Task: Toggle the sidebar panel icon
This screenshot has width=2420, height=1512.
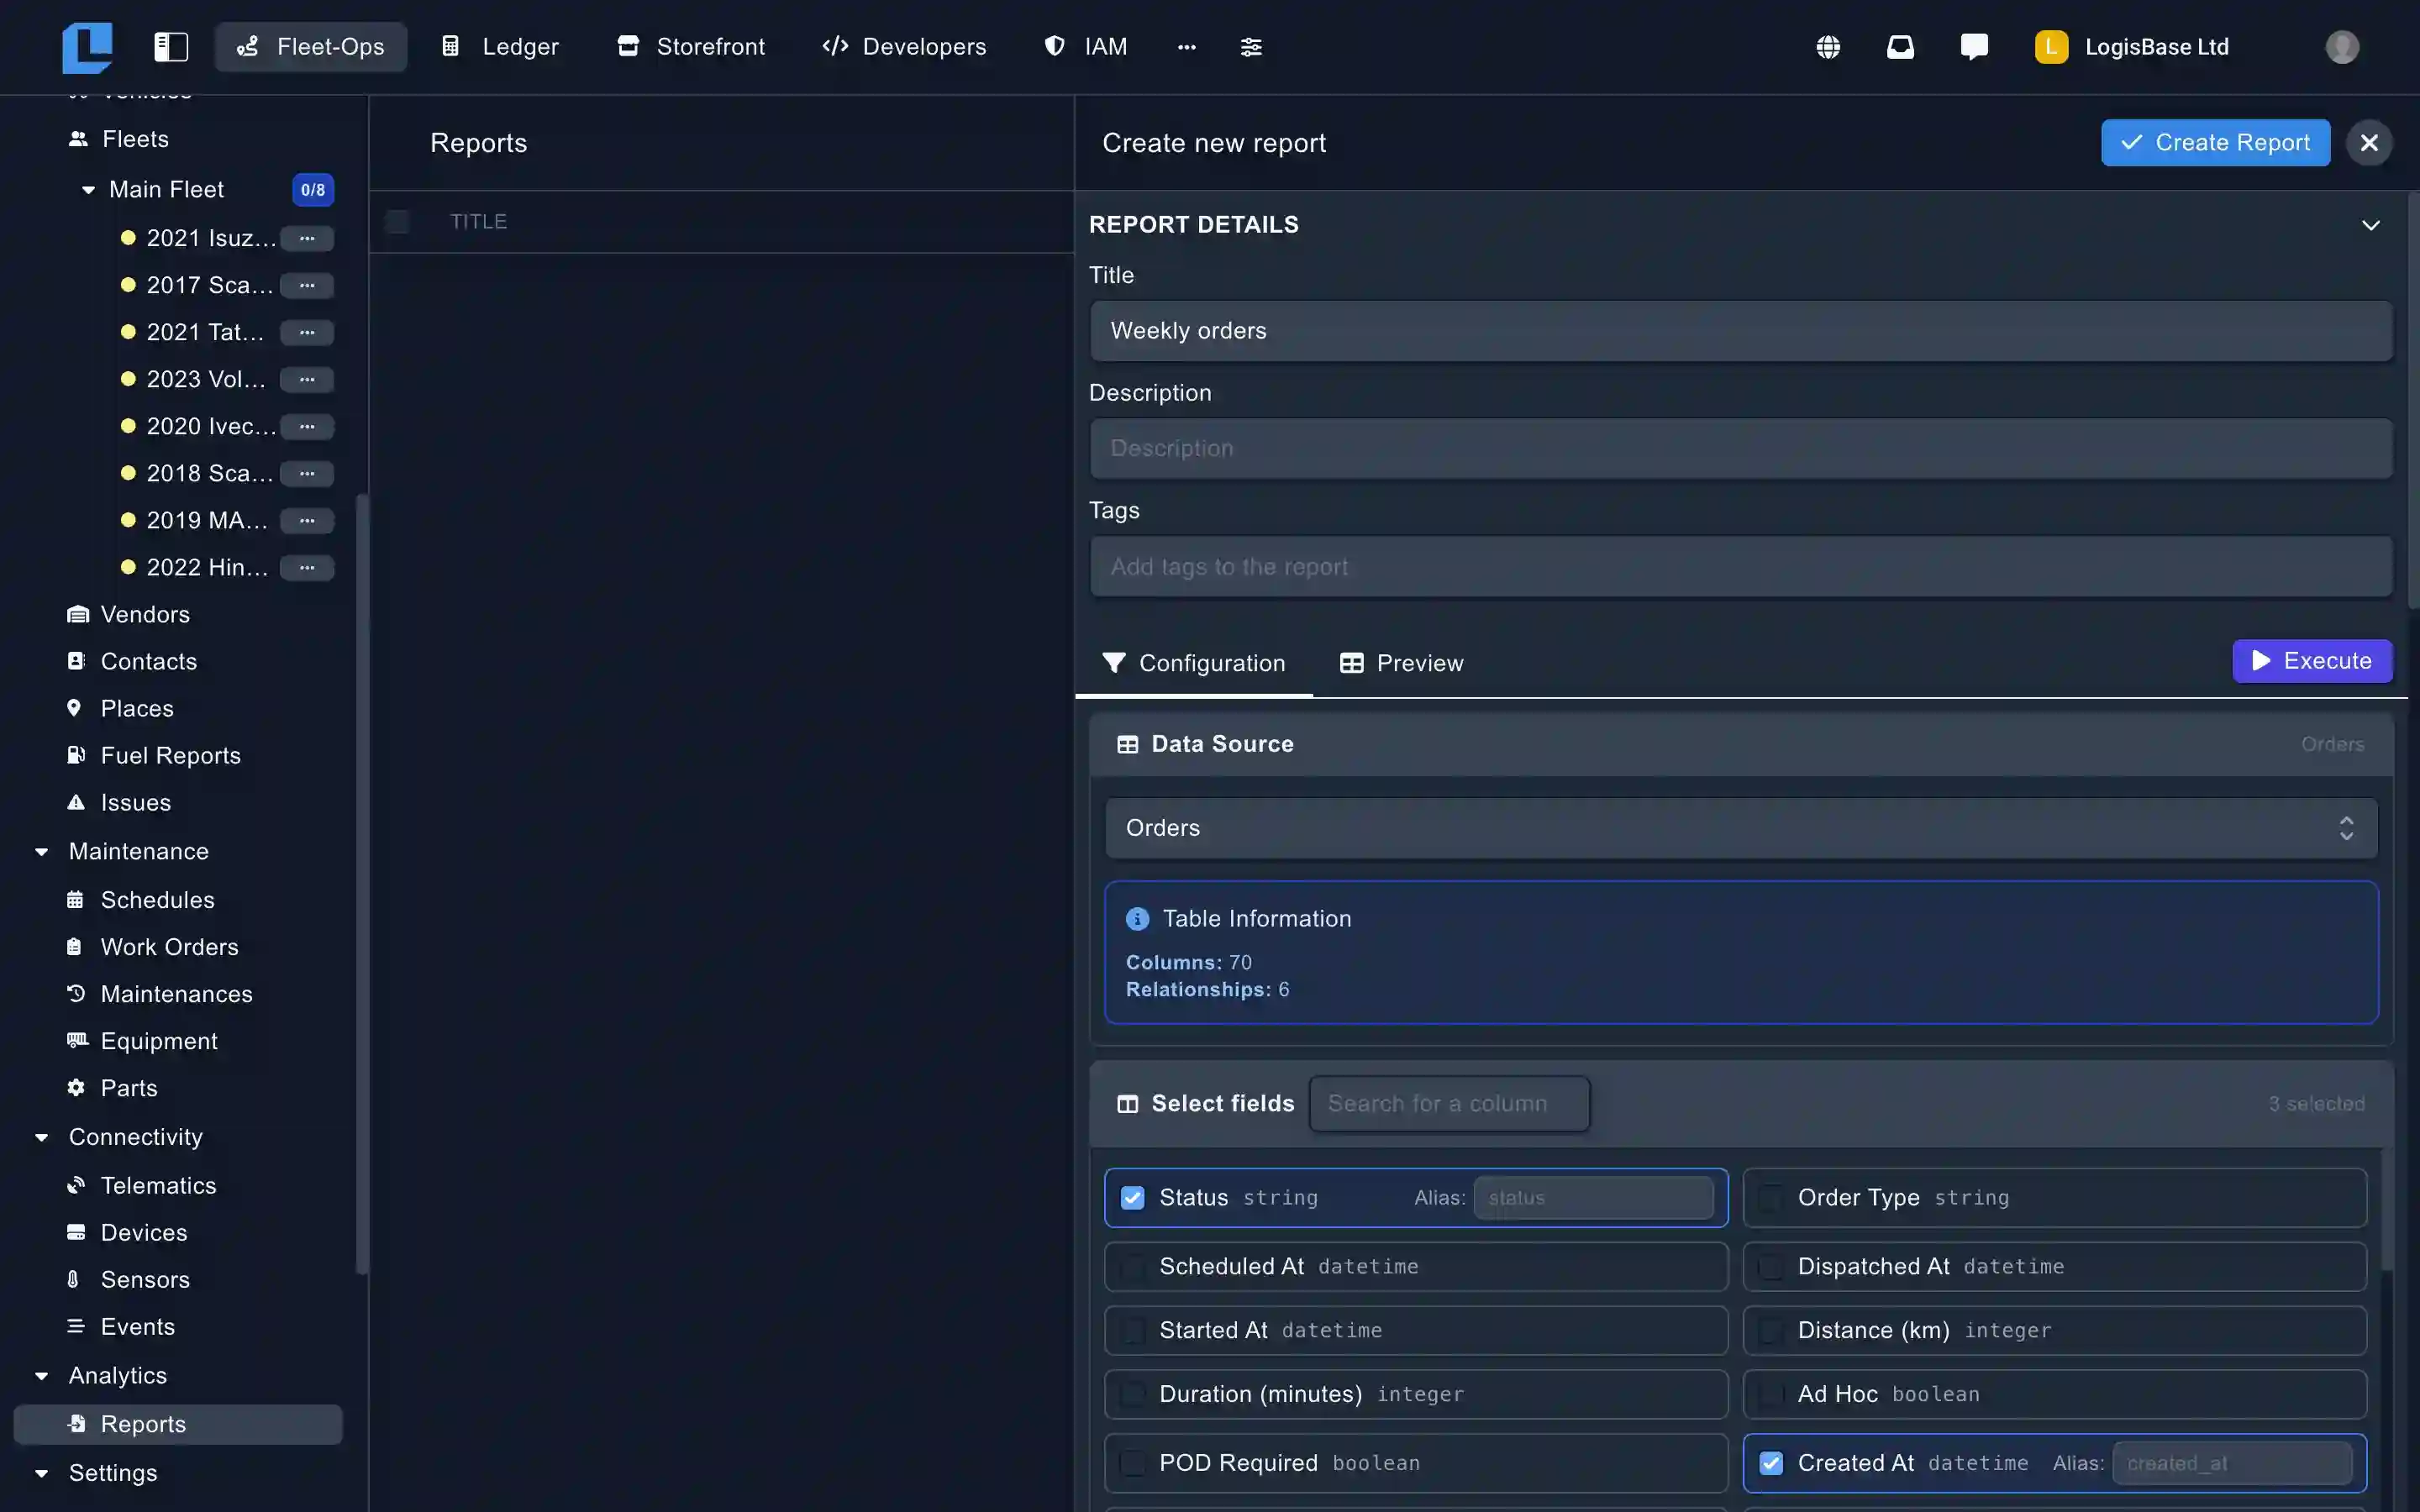Action: 171,47
